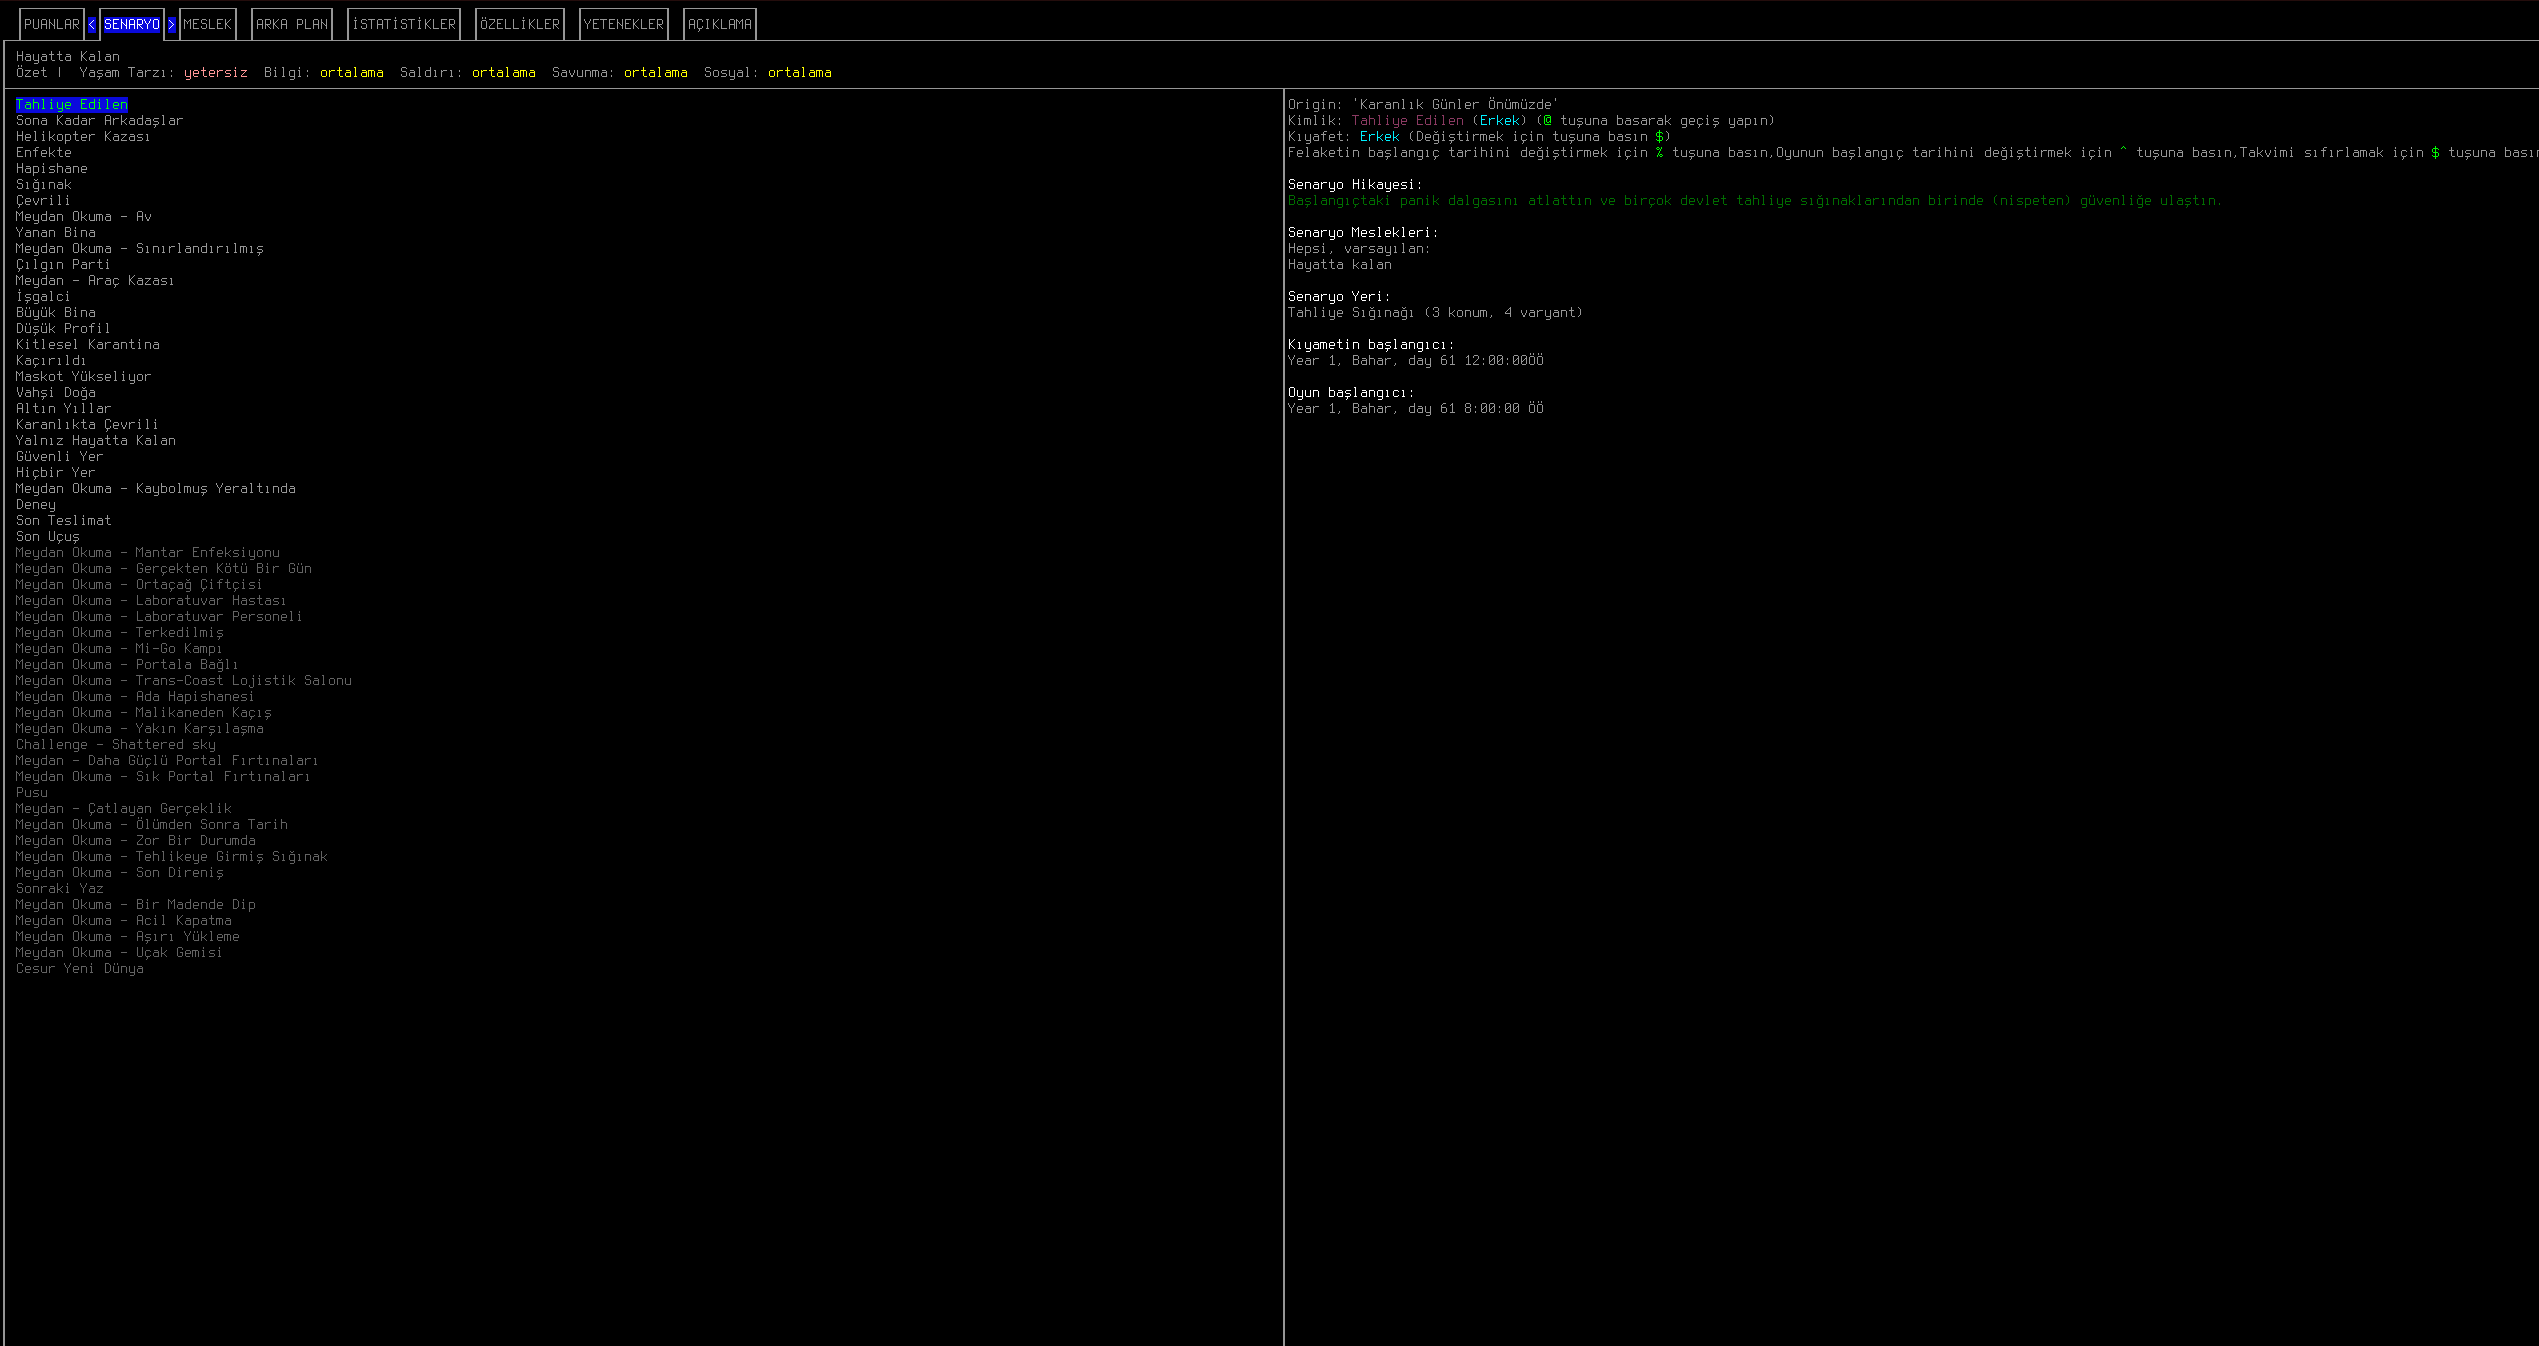The width and height of the screenshot is (2539, 1346).
Task: Pick the Yanan Bina scenario
Action: 55,232
